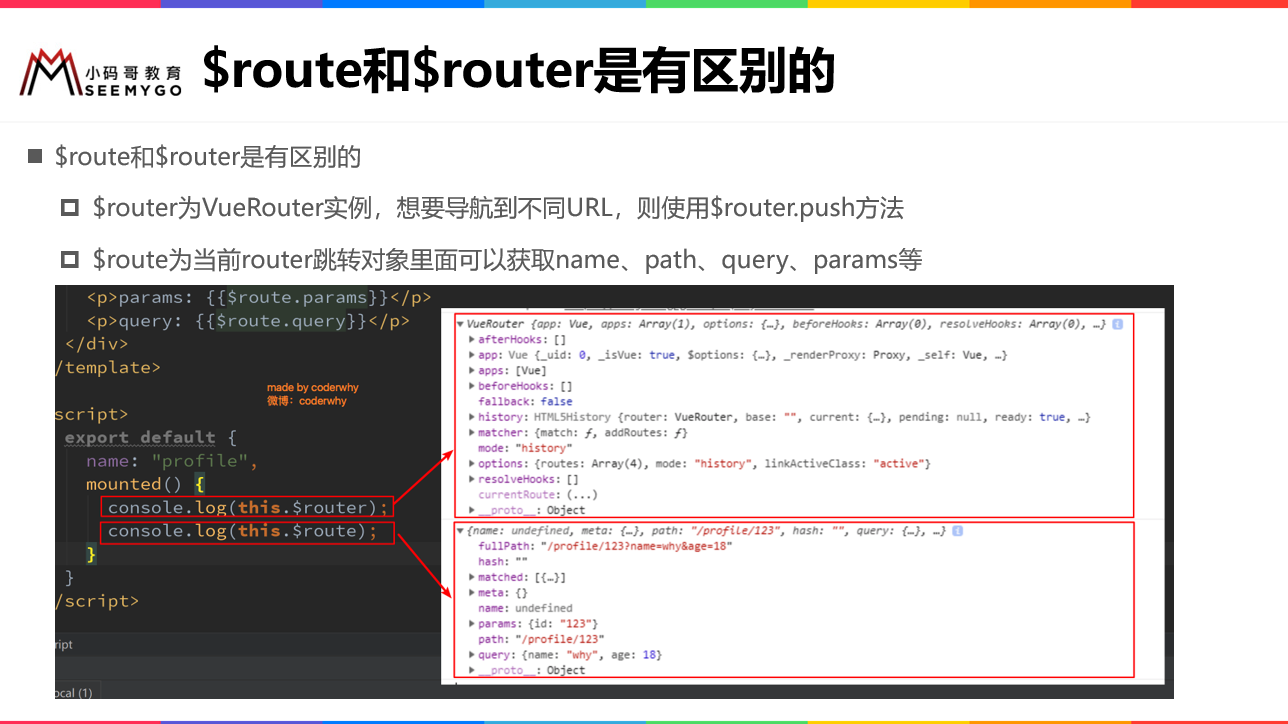Expand the apps: [Vue] property
1288x724 pixels.
pyautogui.click(x=471, y=371)
